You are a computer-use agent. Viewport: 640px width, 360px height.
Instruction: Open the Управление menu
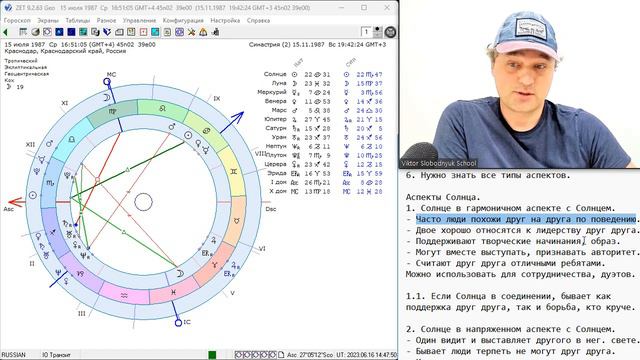click(x=139, y=20)
